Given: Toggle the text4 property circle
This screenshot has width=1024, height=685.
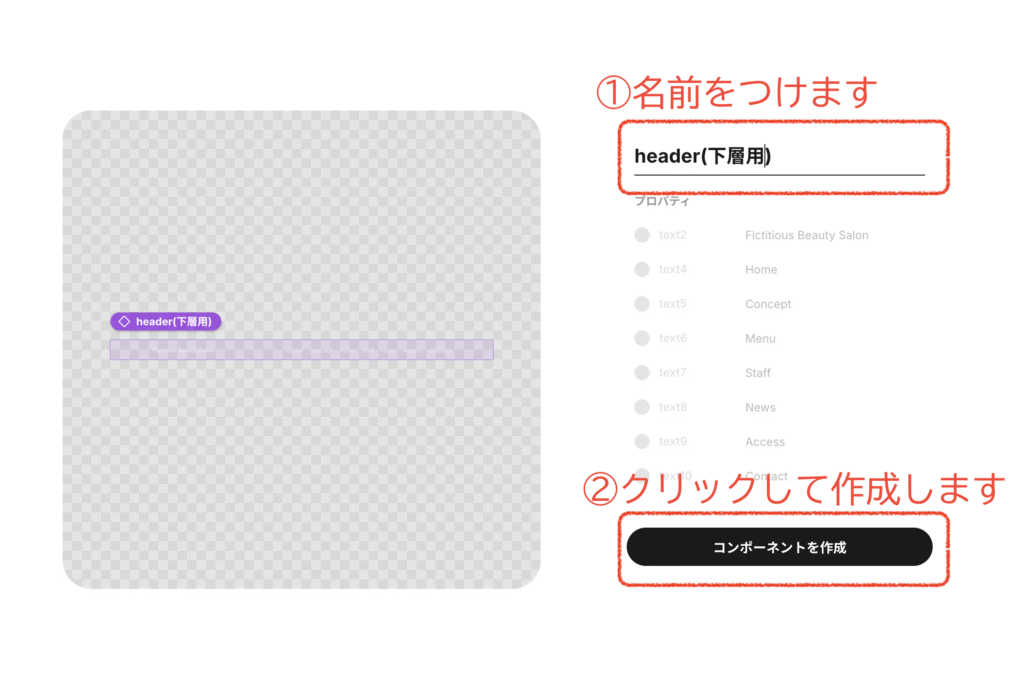Looking at the screenshot, I should click(642, 269).
